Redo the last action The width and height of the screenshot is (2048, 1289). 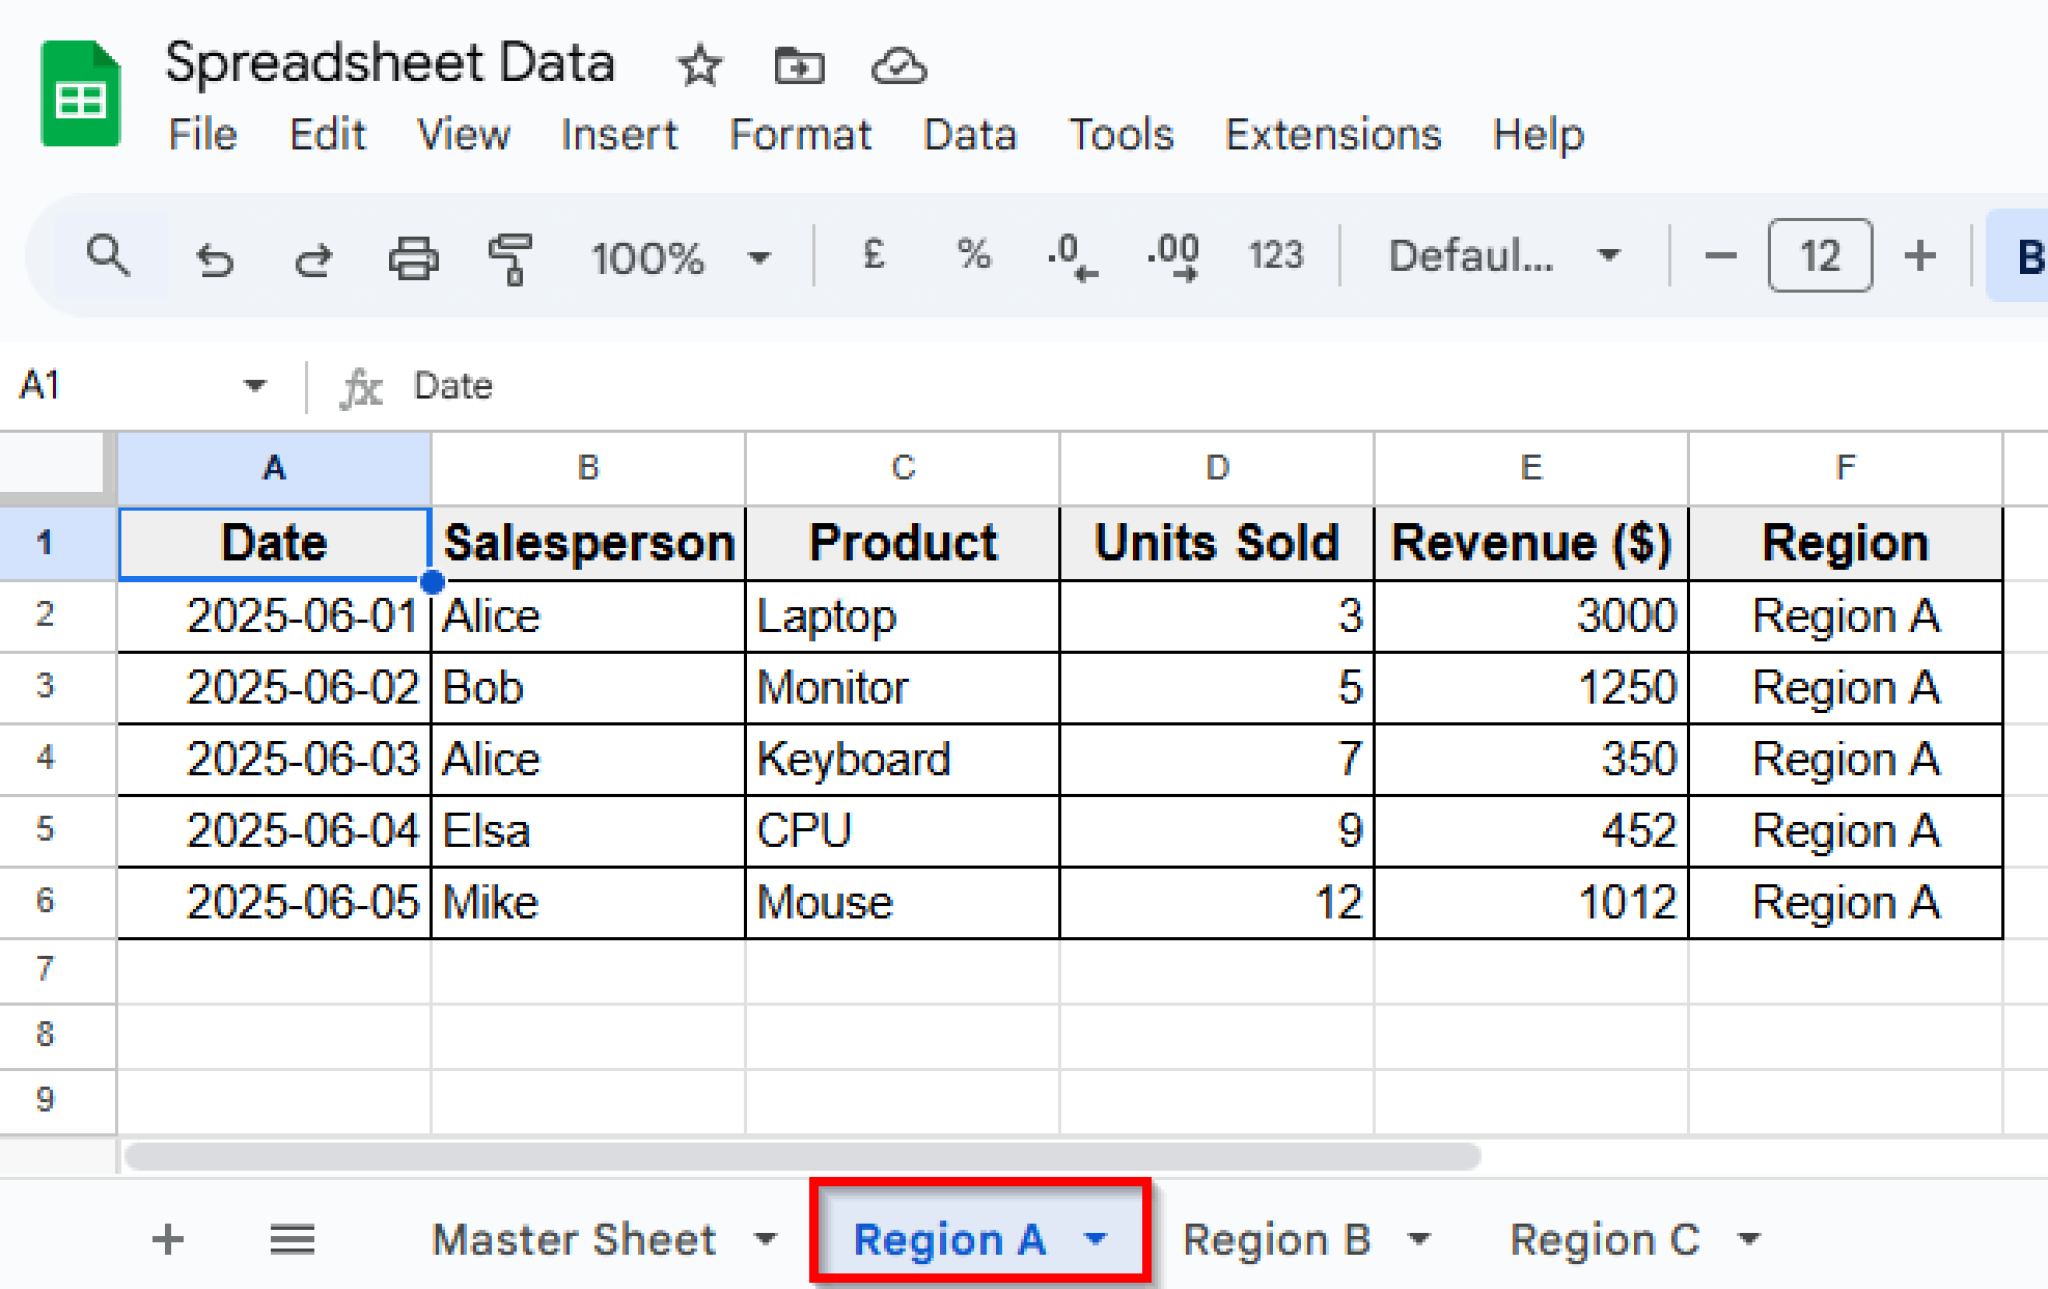312,257
